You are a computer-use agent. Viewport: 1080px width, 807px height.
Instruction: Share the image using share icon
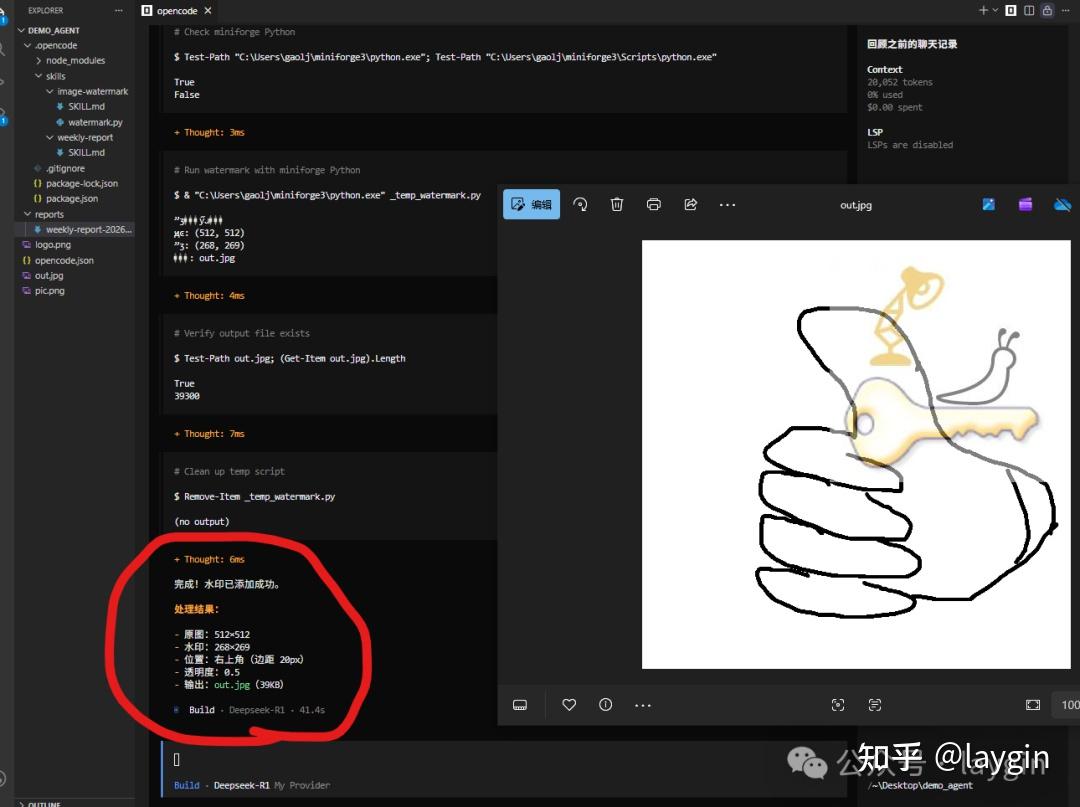point(690,205)
